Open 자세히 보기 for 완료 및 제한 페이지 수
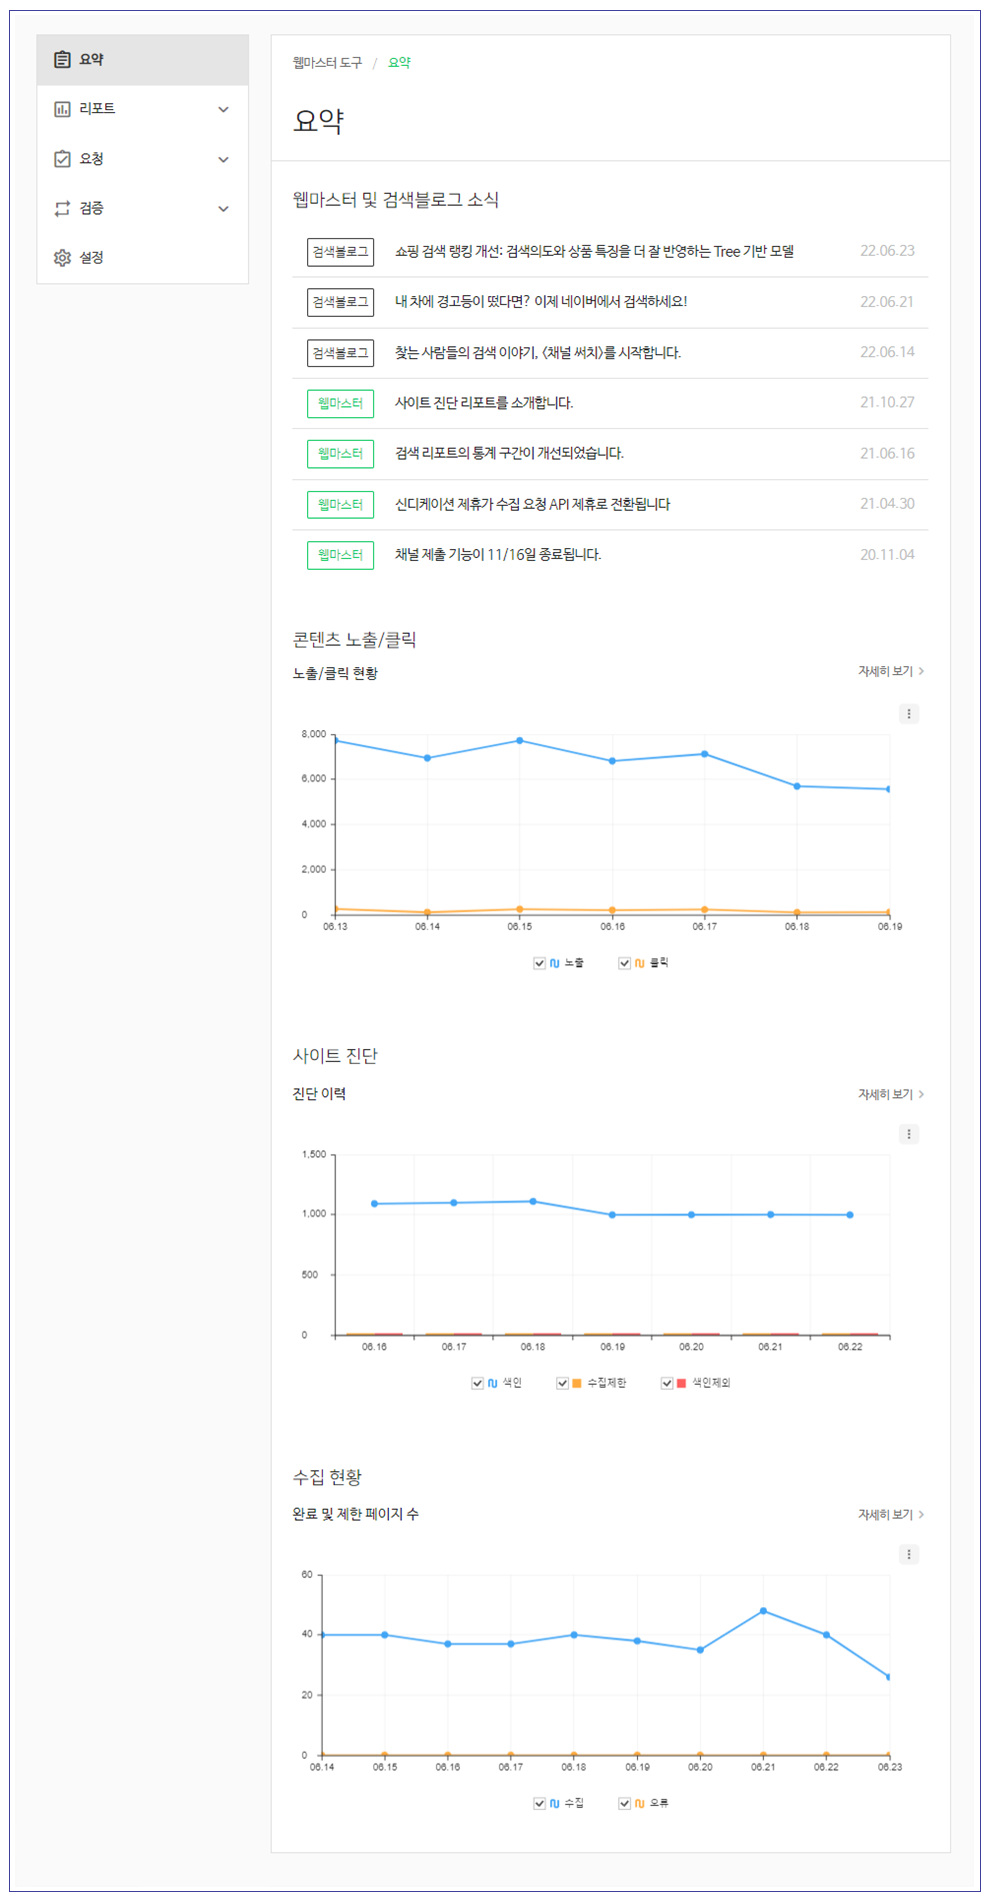The image size is (989, 1902). click(x=890, y=1514)
